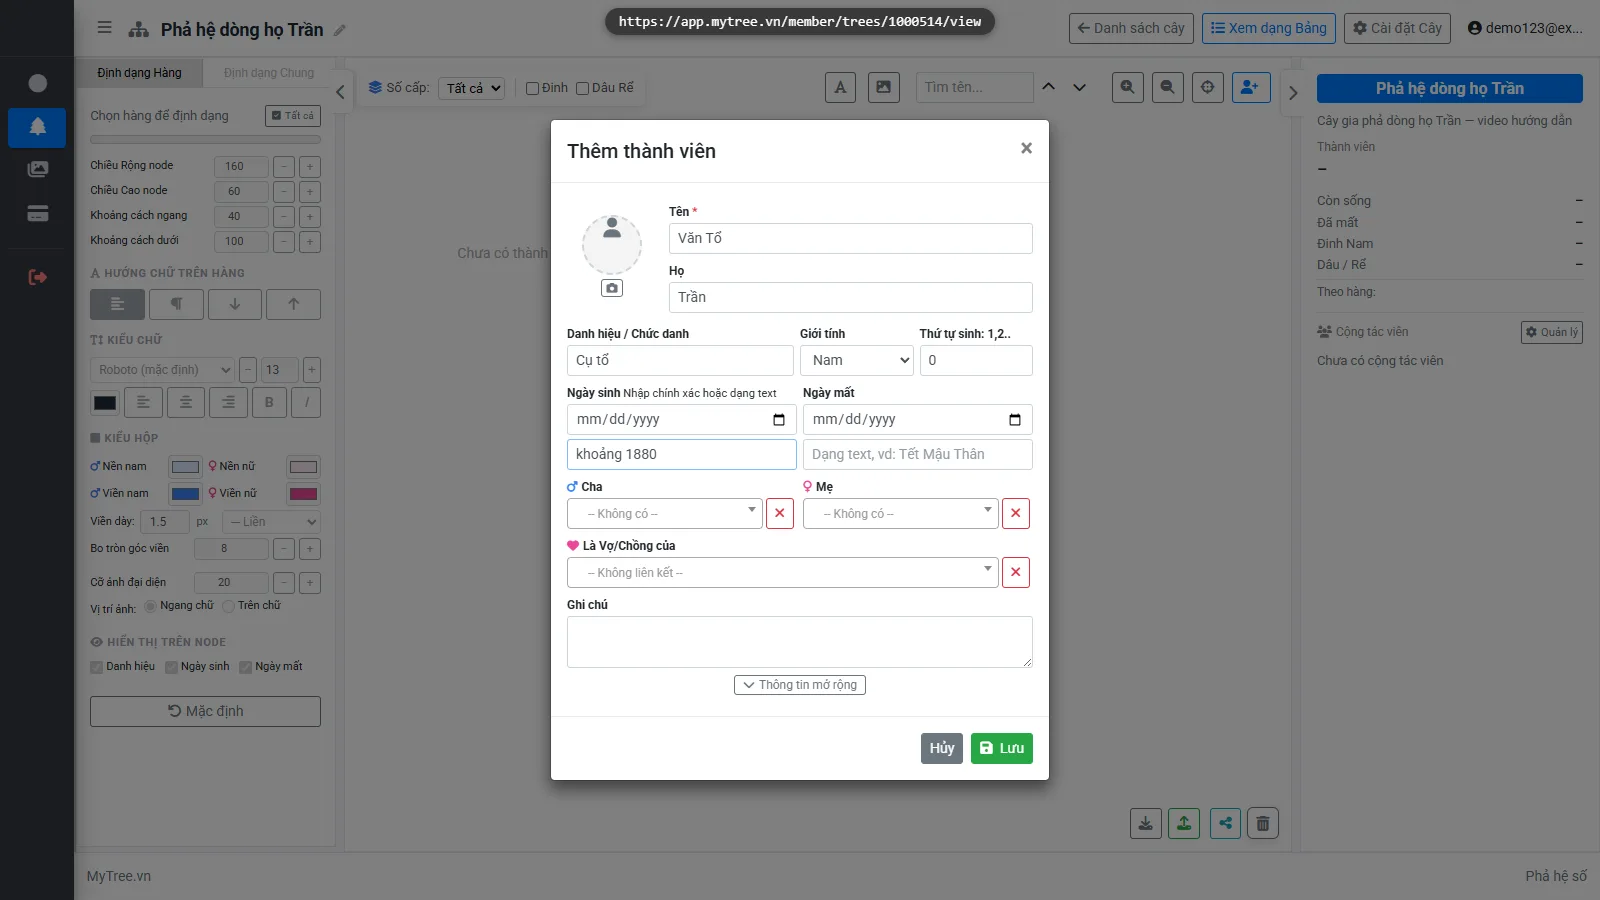Open the Liền border style dropdown
The height and width of the screenshot is (900, 1600).
pos(270,522)
